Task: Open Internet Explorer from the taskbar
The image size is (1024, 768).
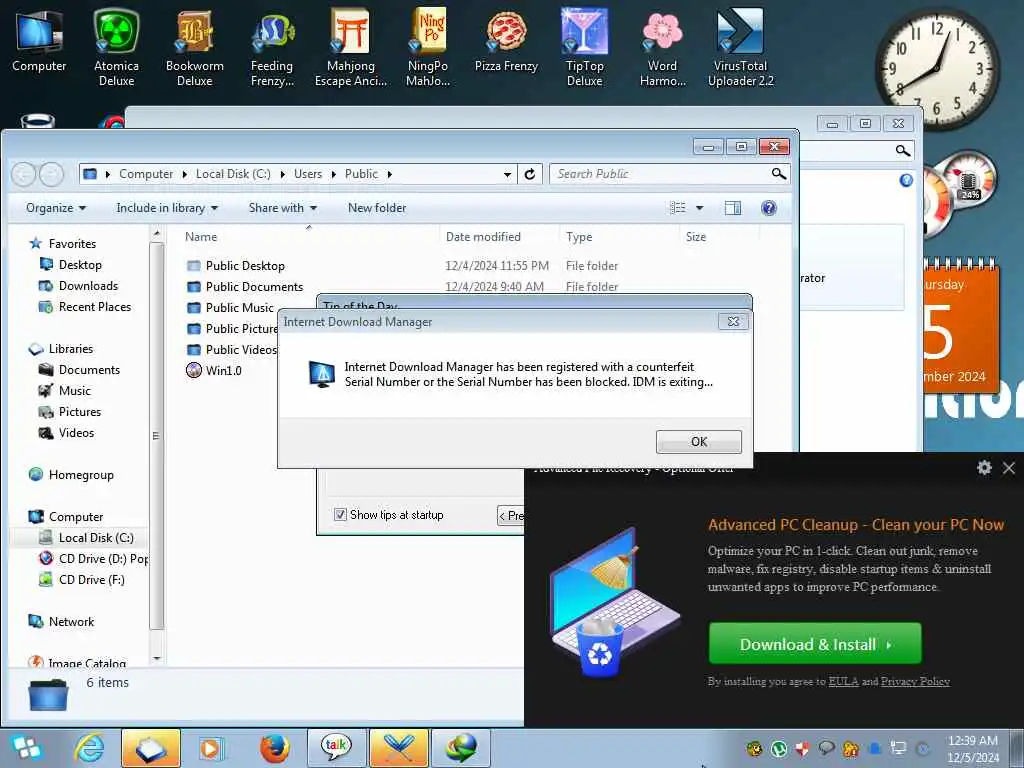Action: coord(89,748)
